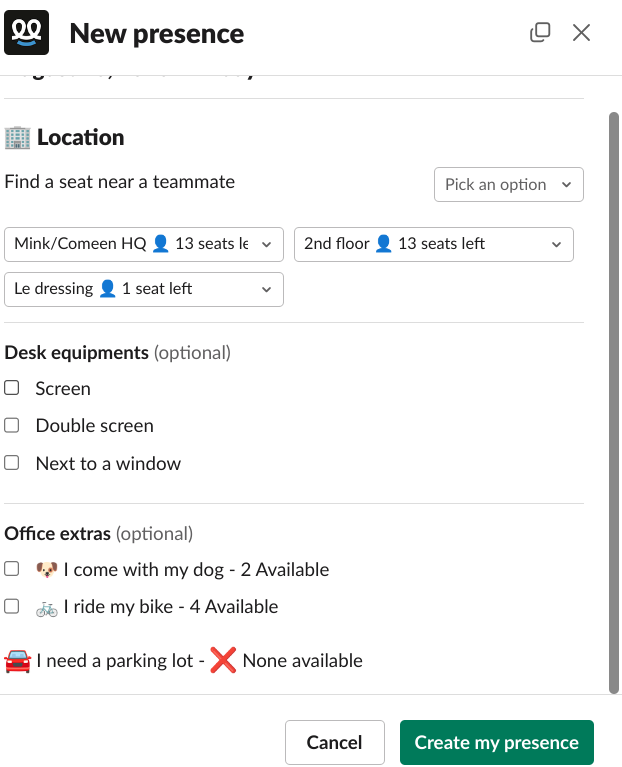Enable the Screen desk equipment checkbox
This screenshot has width=622, height=767.
[12, 388]
